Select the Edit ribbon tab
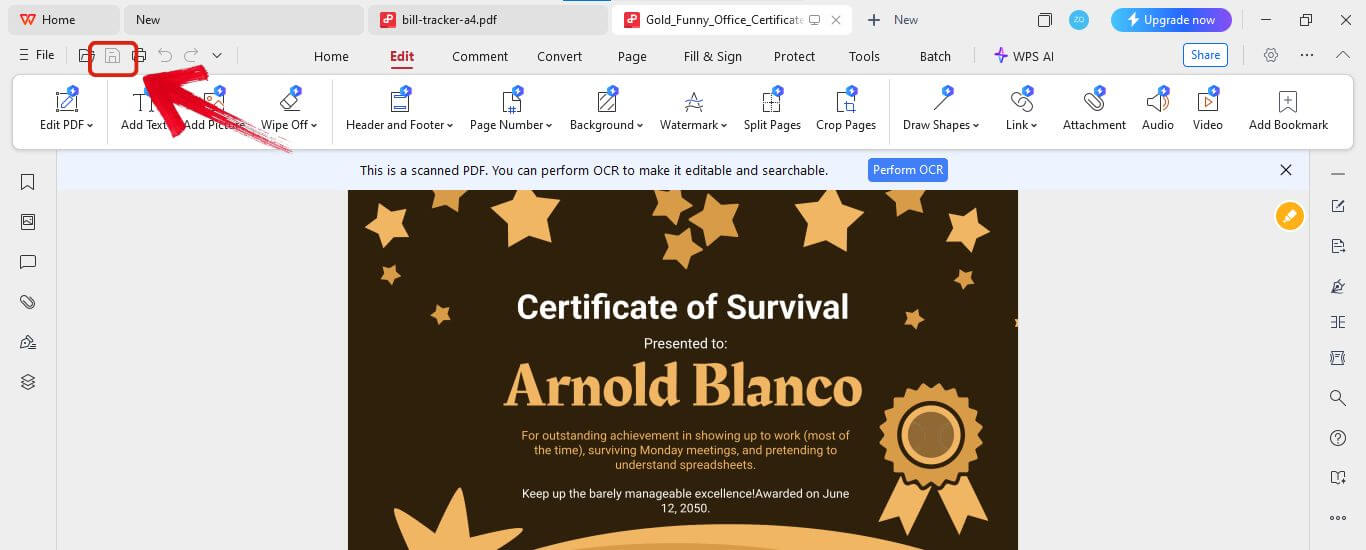Viewport: 1366px width, 550px height. (x=402, y=56)
